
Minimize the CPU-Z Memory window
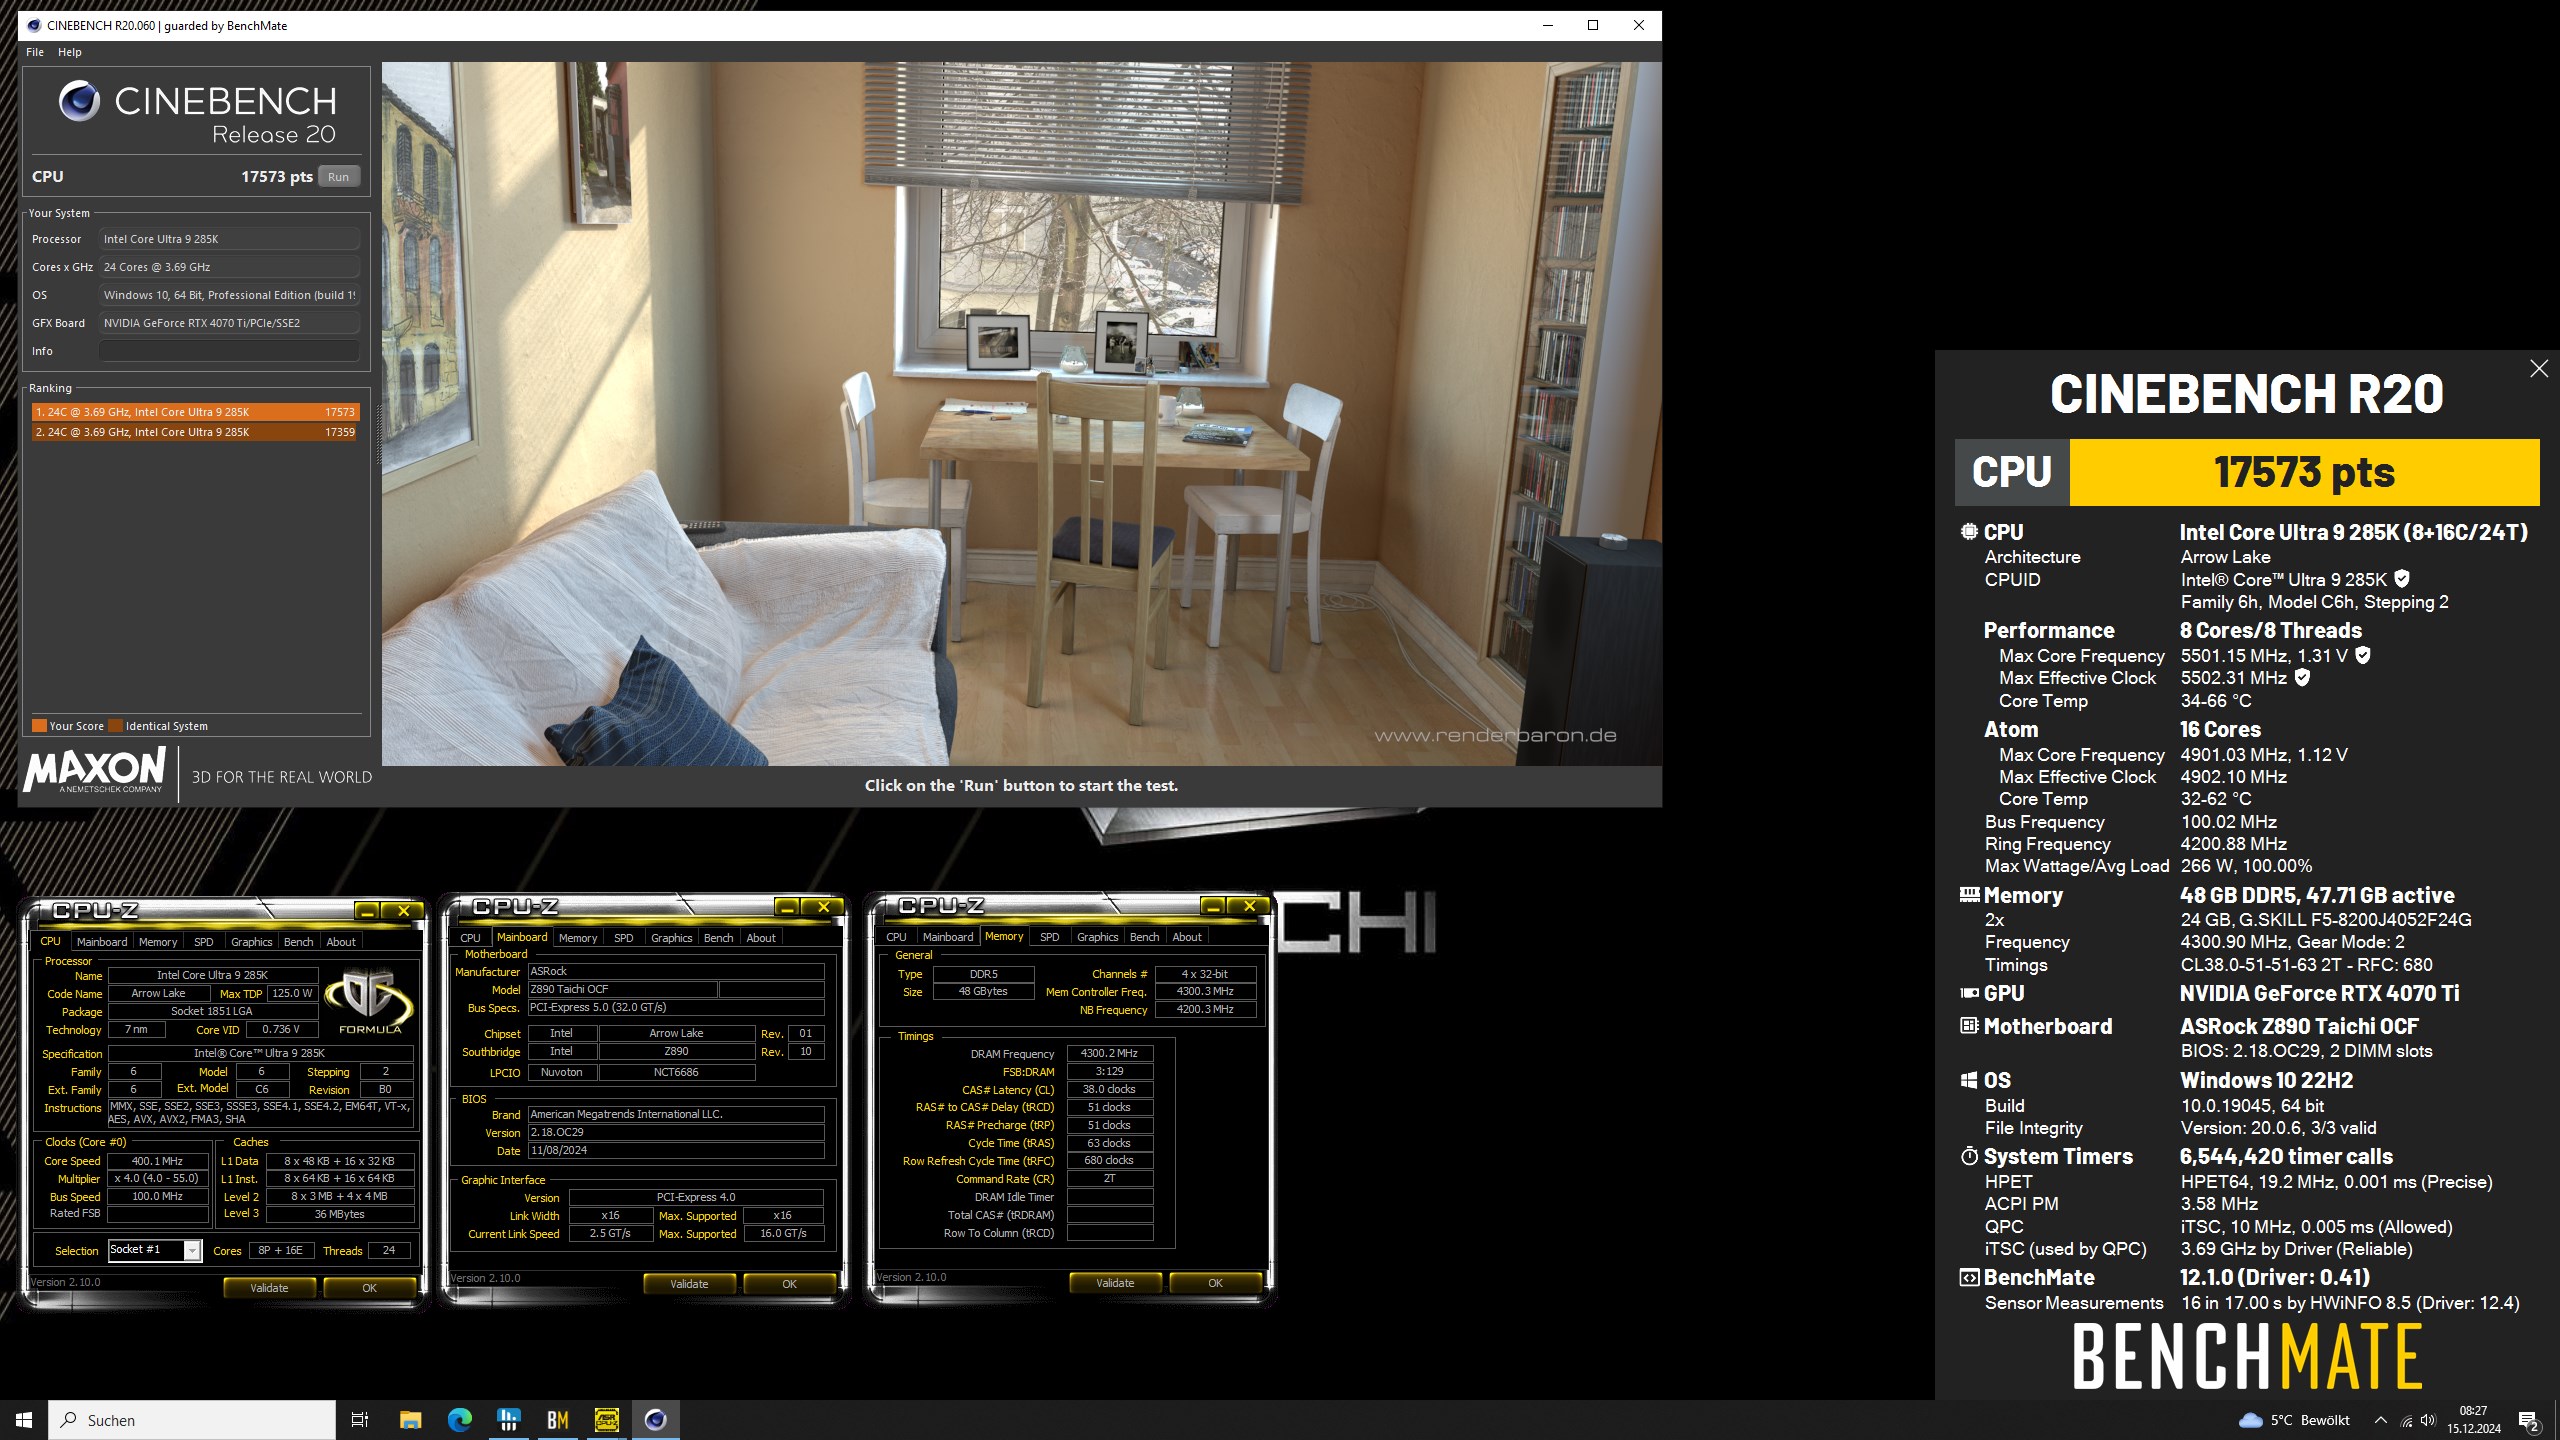coord(1213,906)
